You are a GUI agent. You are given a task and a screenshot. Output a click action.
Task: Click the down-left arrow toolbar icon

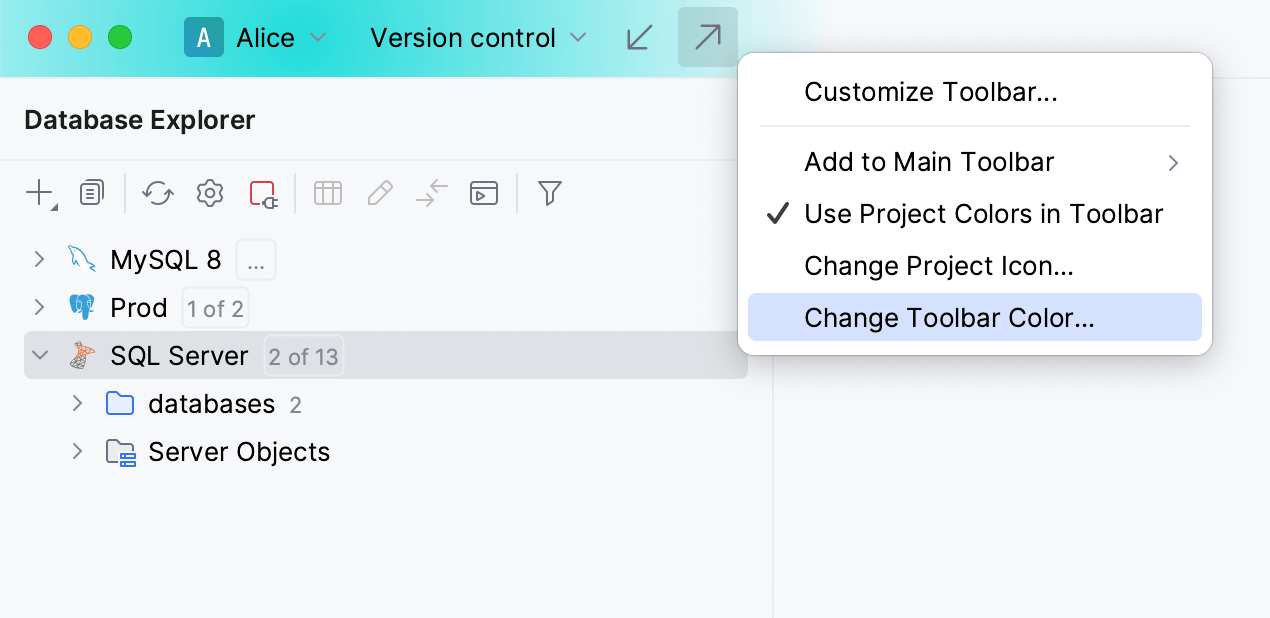tap(640, 38)
